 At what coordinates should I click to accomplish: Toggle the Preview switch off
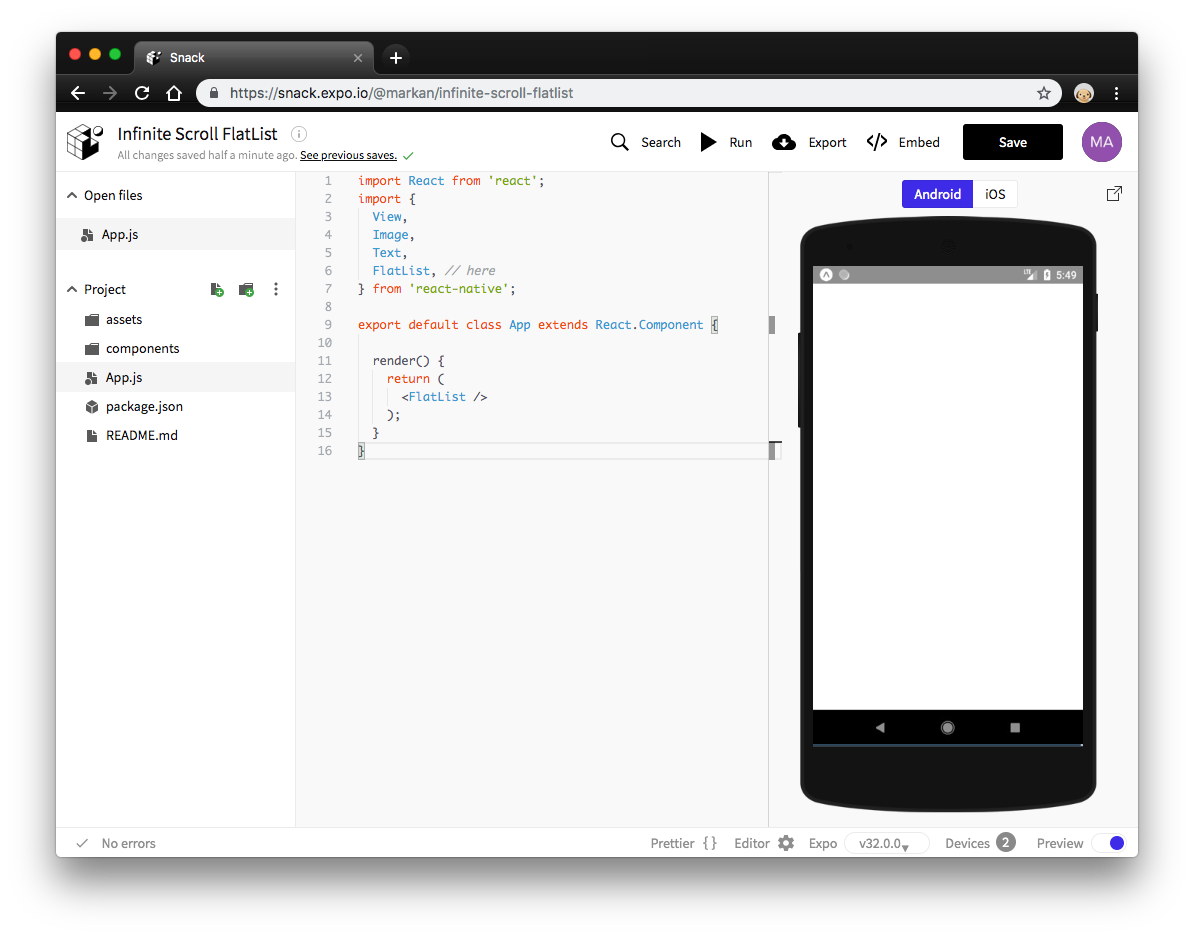pos(1108,843)
